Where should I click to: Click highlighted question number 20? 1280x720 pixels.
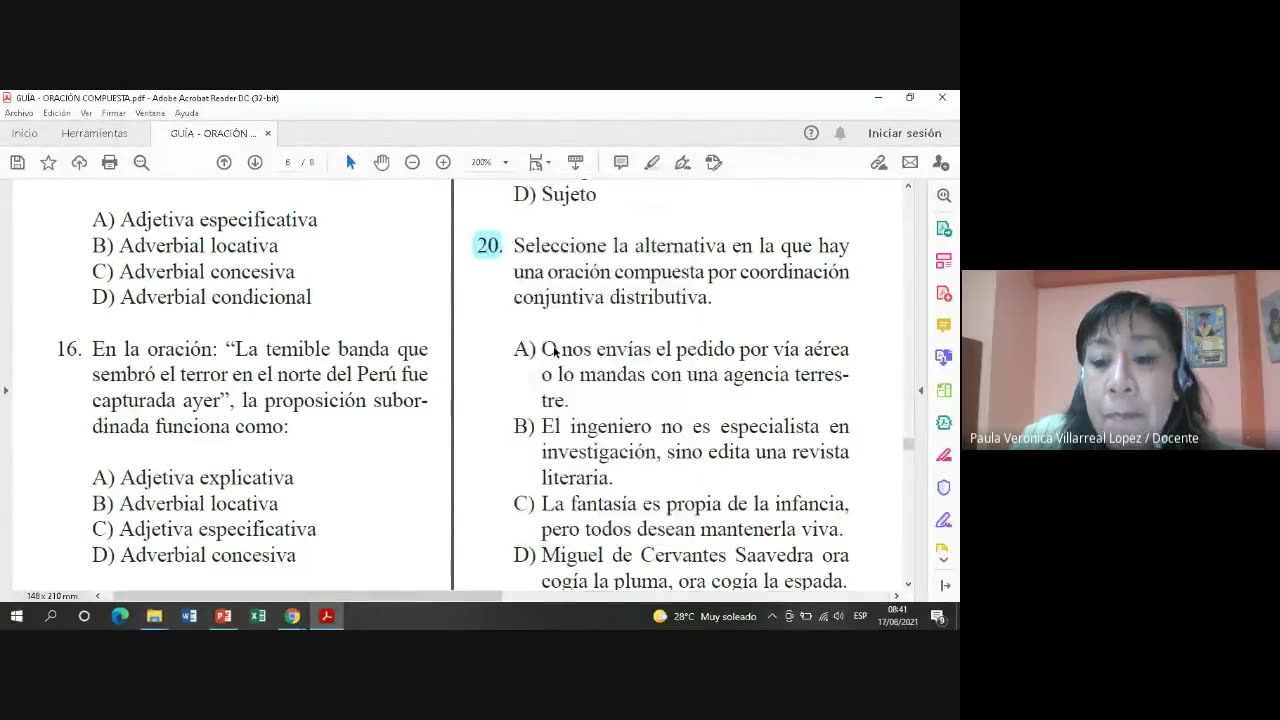(489, 245)
